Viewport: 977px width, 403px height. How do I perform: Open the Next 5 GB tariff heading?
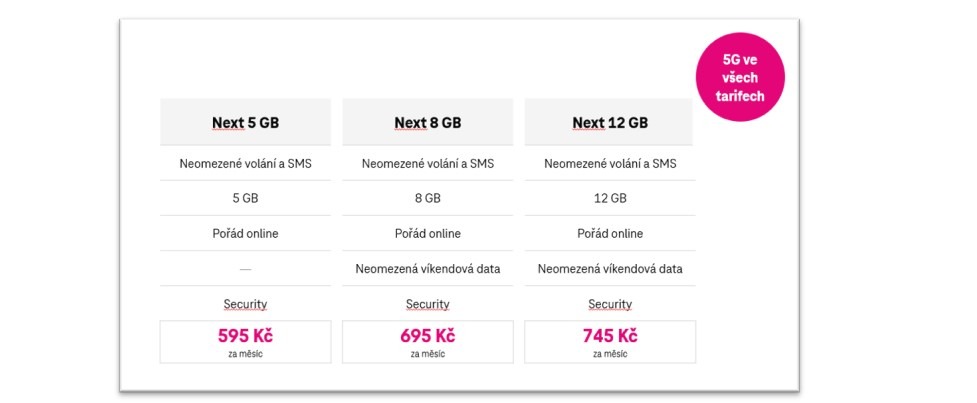coord(245,123)
